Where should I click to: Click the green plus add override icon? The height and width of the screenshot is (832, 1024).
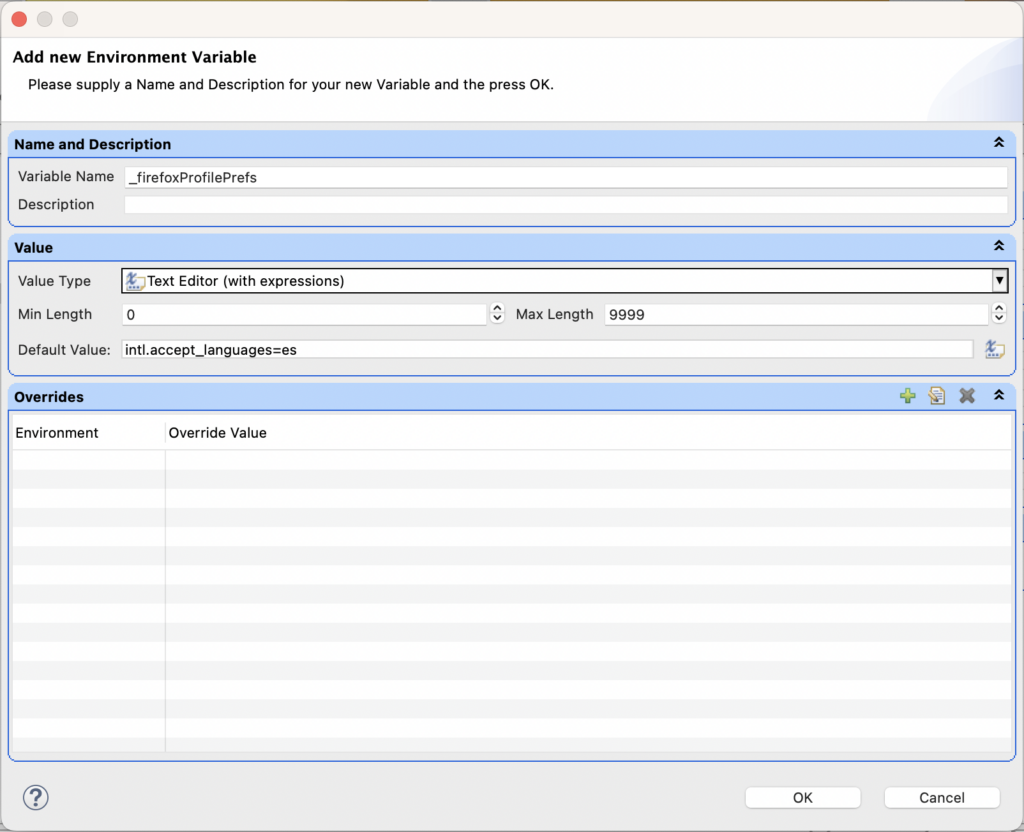(907, 396)
